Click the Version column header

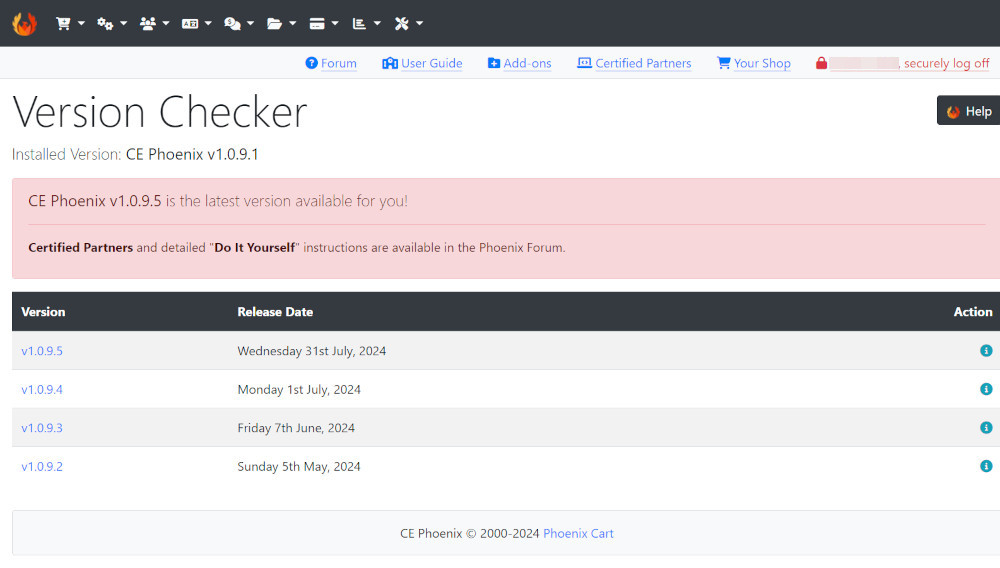tap(43, 312)
